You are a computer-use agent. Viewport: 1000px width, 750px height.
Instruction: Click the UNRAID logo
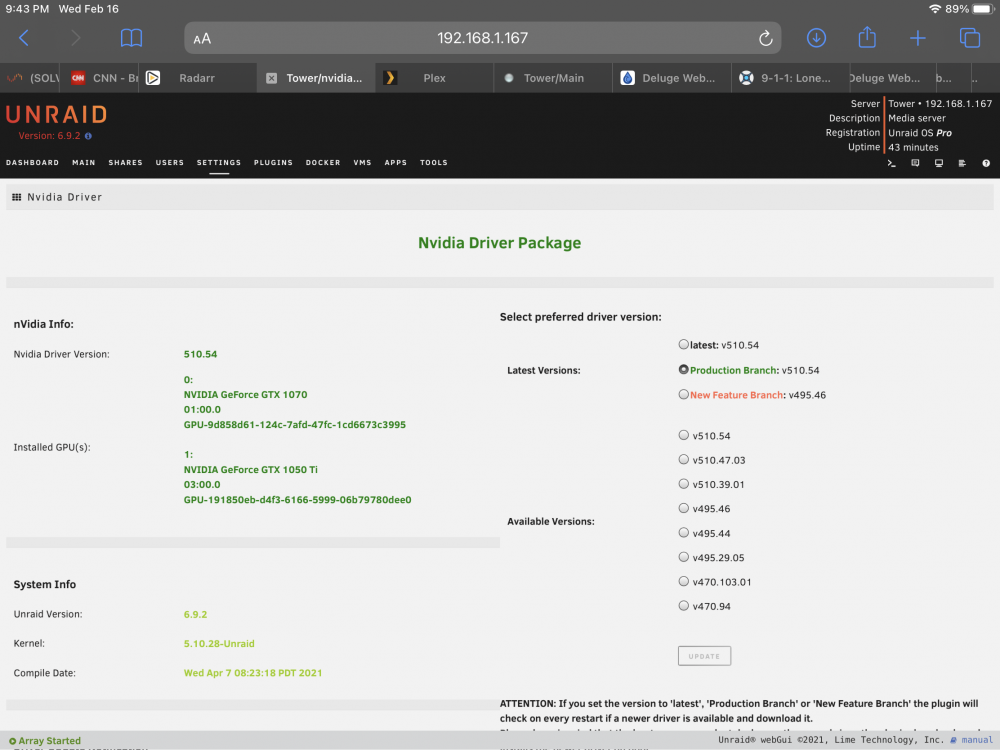click(x=56, y=115)
